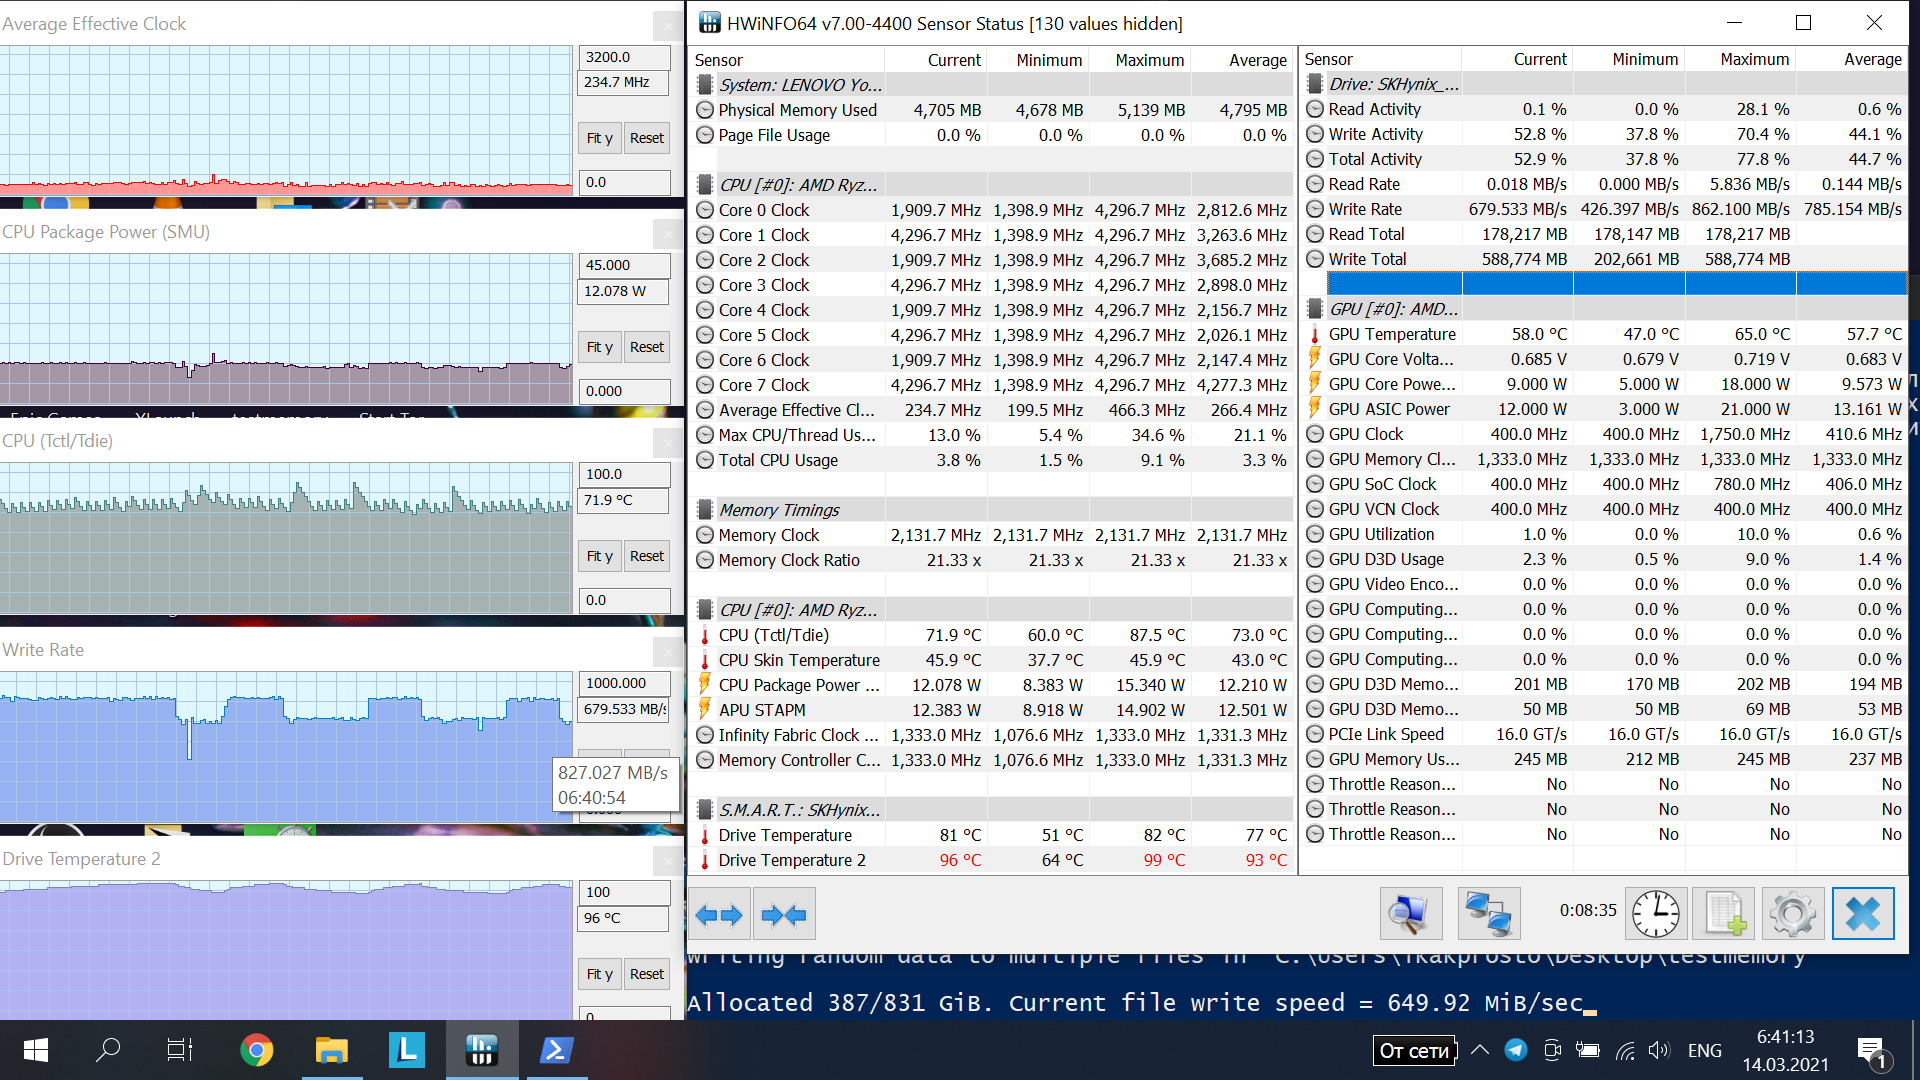Viewport: 1920px width, 1080px height.
Task: Click the Drive: SKHynix group icon
Action: [x=1315, y=84]
